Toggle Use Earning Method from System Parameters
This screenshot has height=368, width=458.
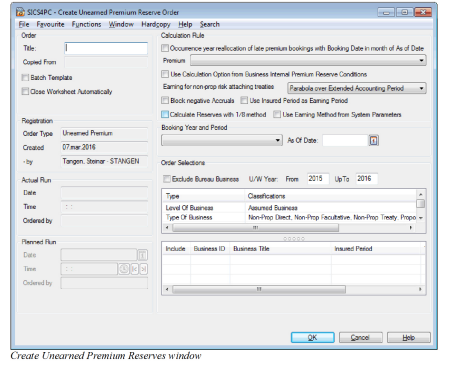pos(277,114)
